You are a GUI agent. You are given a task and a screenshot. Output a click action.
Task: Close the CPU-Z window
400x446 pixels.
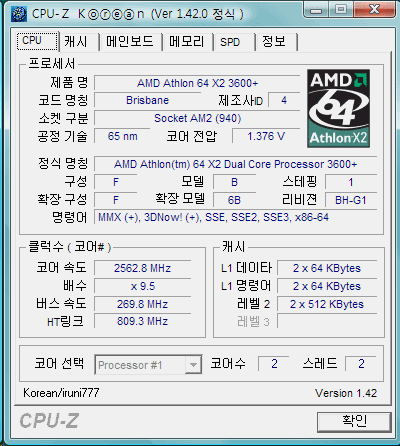[x=374, y=10]
